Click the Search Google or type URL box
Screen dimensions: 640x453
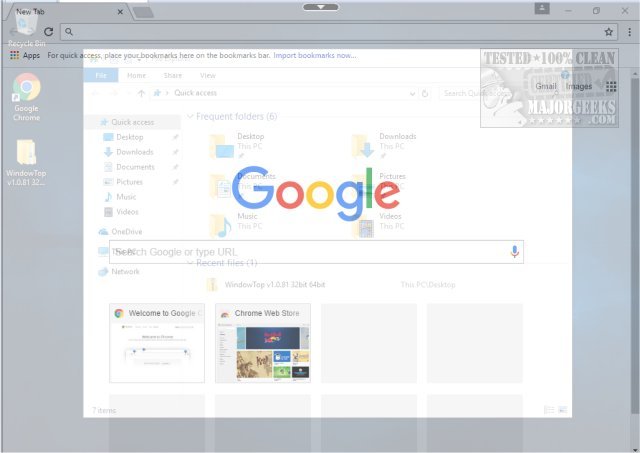point(316,252)
